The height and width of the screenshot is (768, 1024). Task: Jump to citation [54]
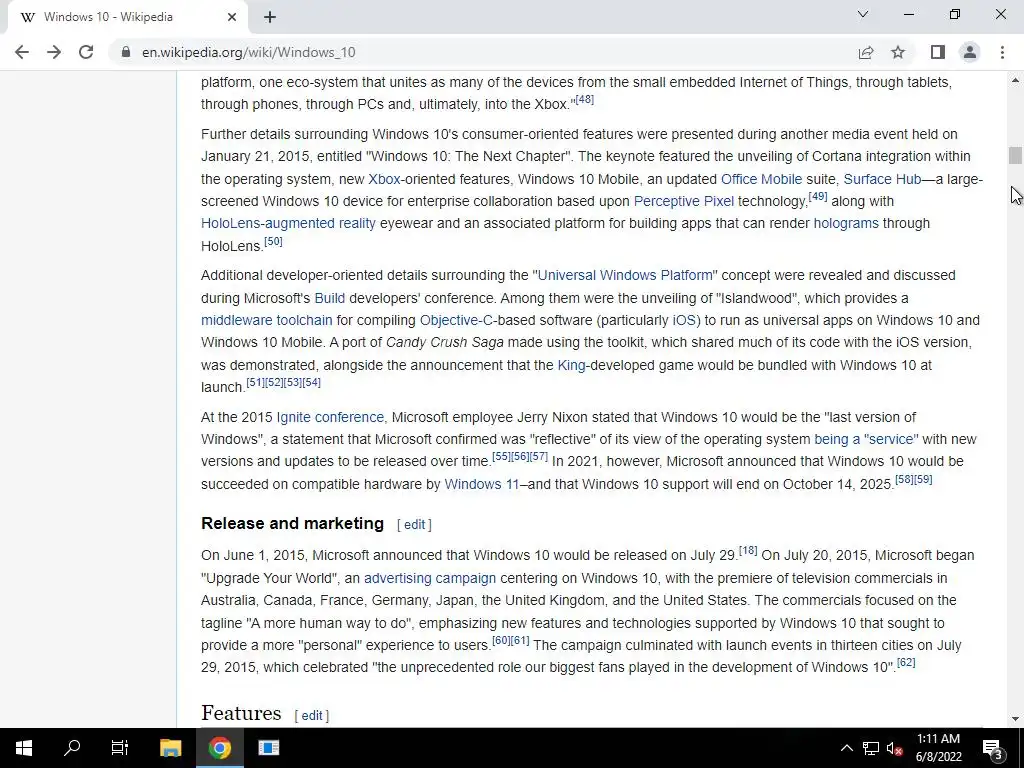click(x=312, y=382)
